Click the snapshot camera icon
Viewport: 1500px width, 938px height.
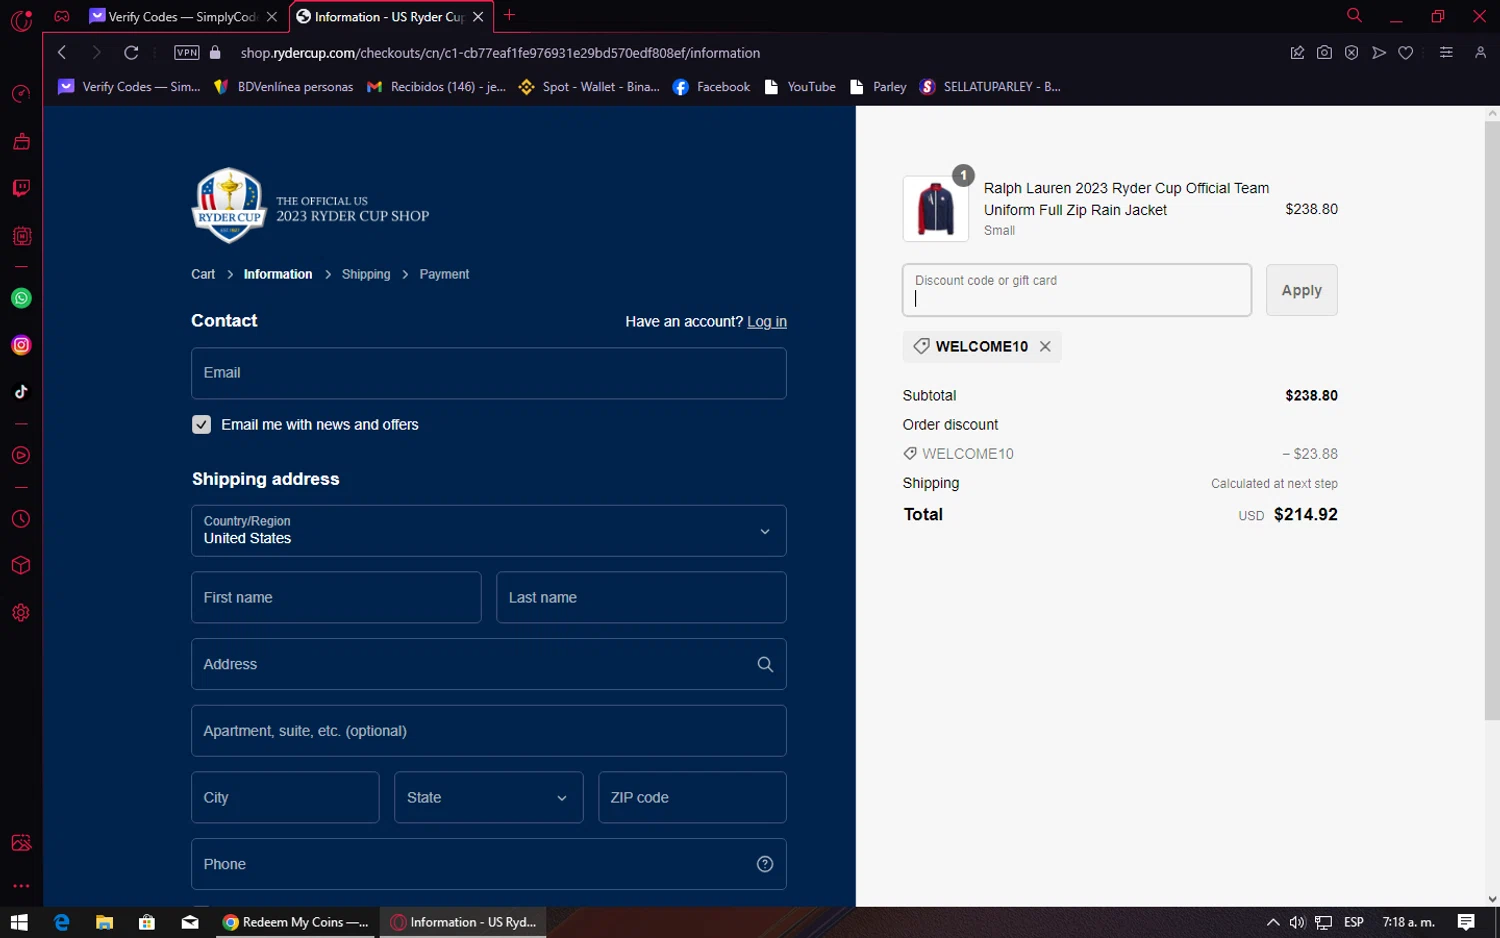[1324, 53]
